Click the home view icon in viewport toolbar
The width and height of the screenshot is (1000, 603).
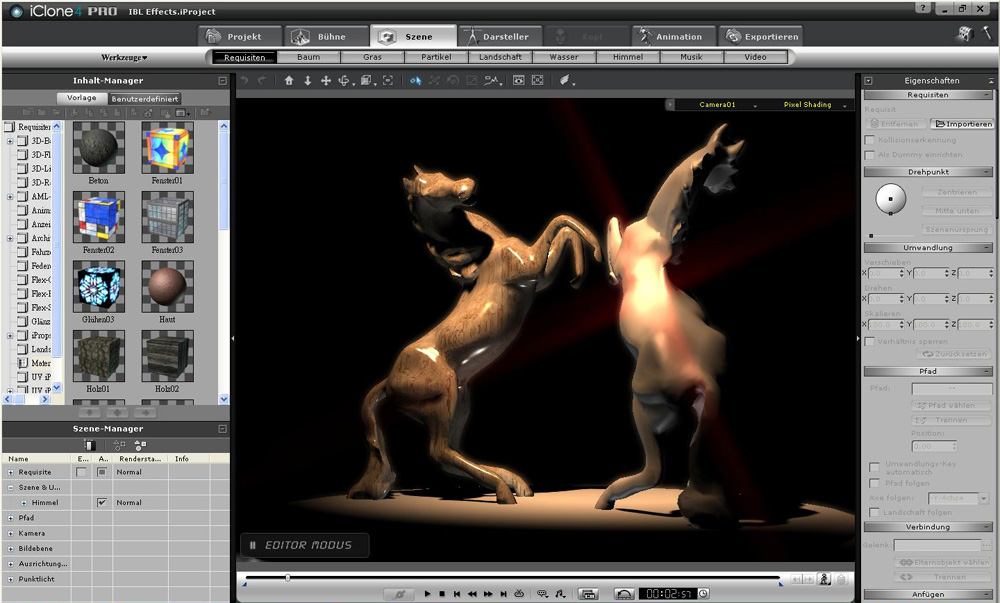(289, 80)
